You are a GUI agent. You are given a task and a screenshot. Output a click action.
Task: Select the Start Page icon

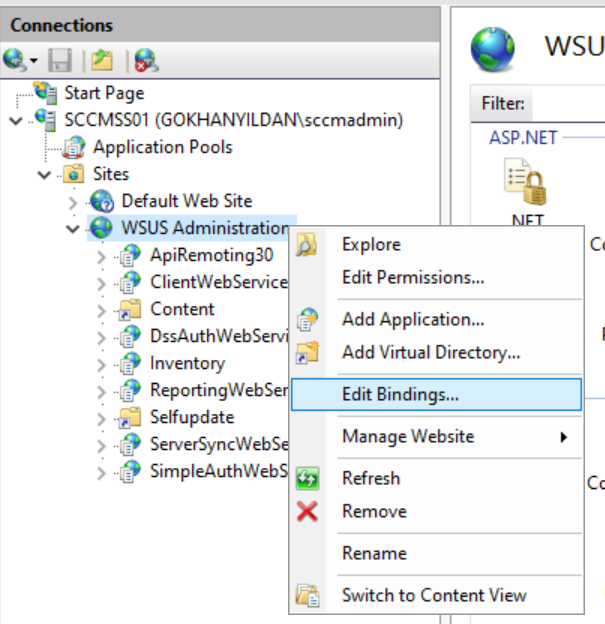pyautogui.click(x=45, y=92)
